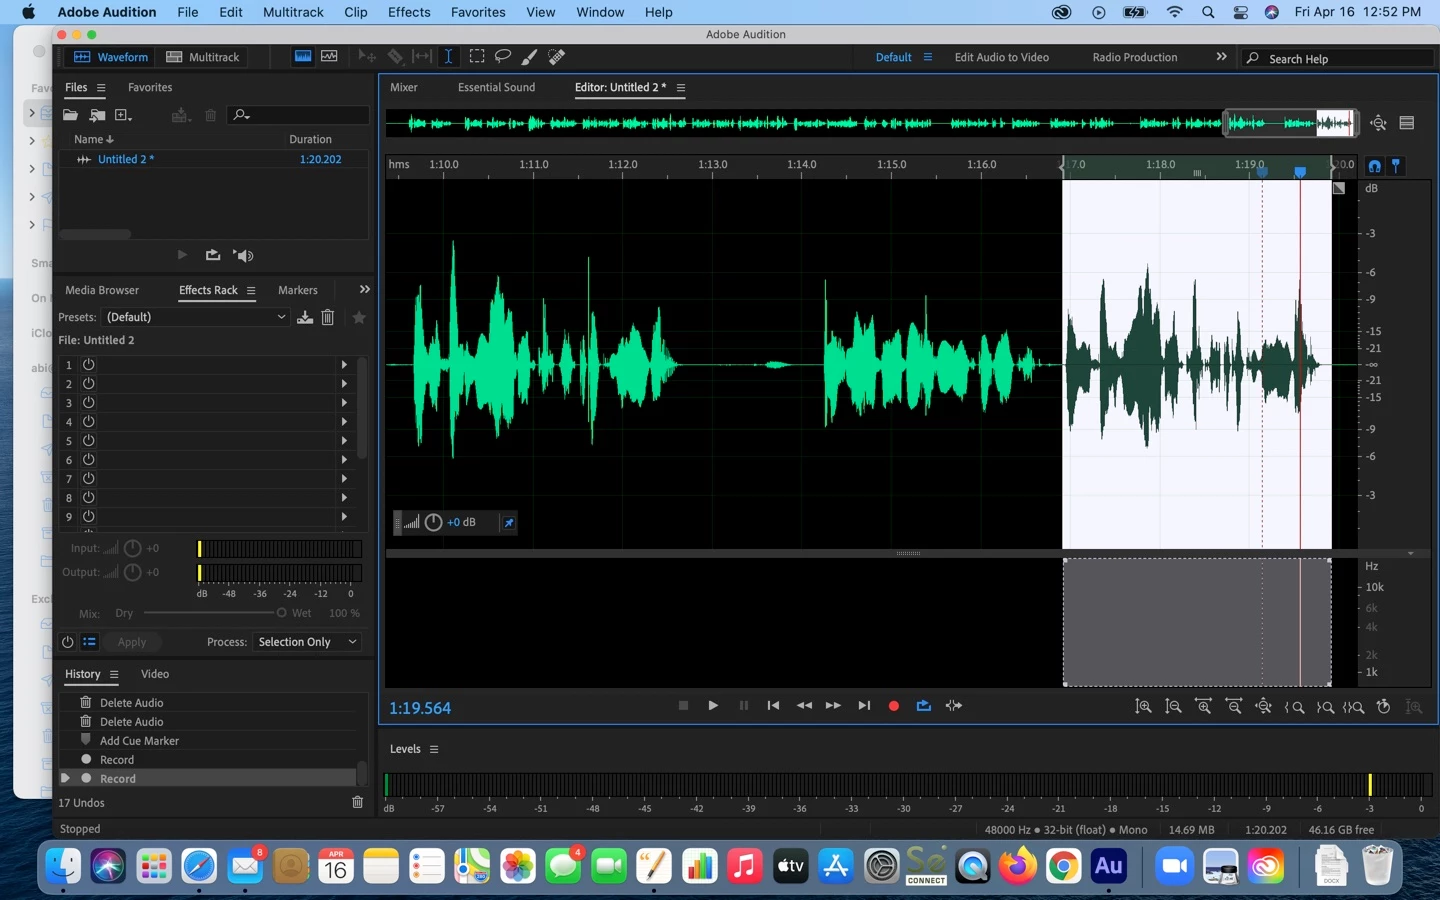Select the Lasso Selection tool

[x=503, y=57]
